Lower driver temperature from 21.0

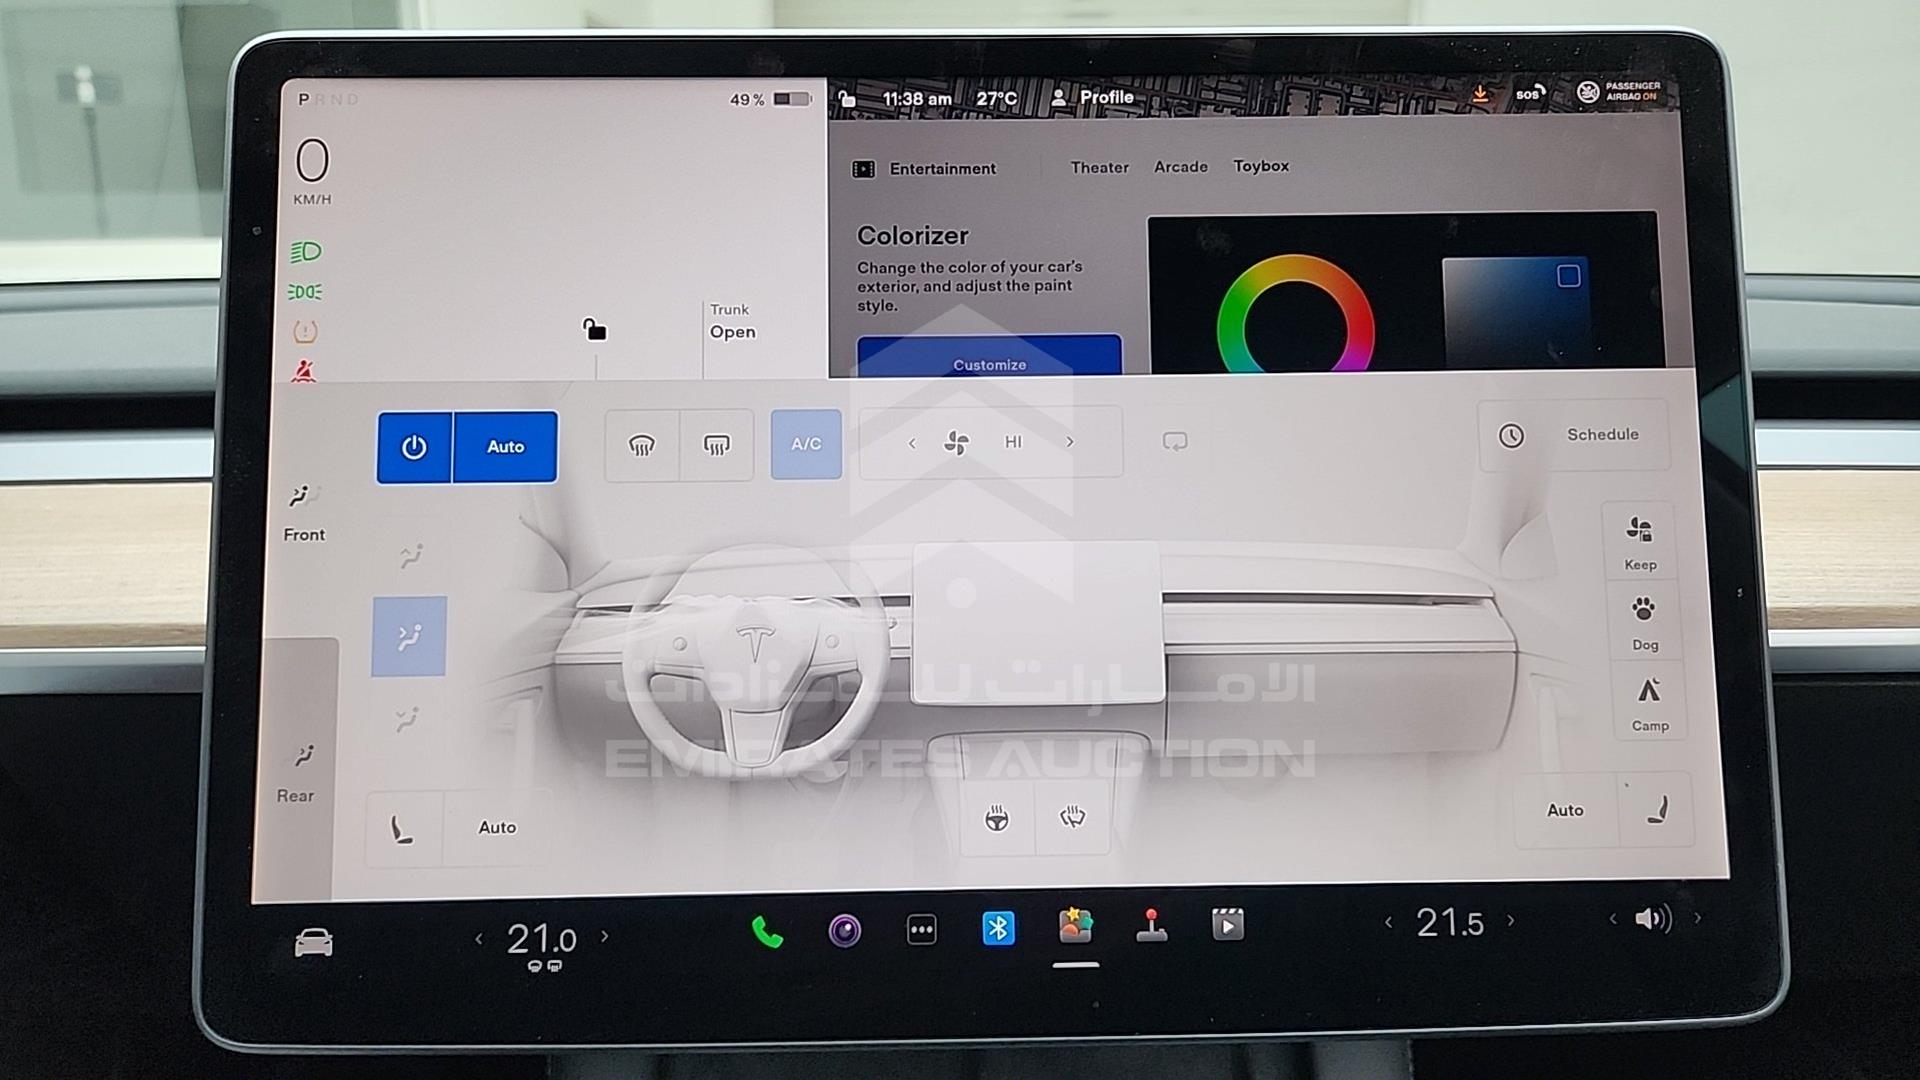(478, 939)
